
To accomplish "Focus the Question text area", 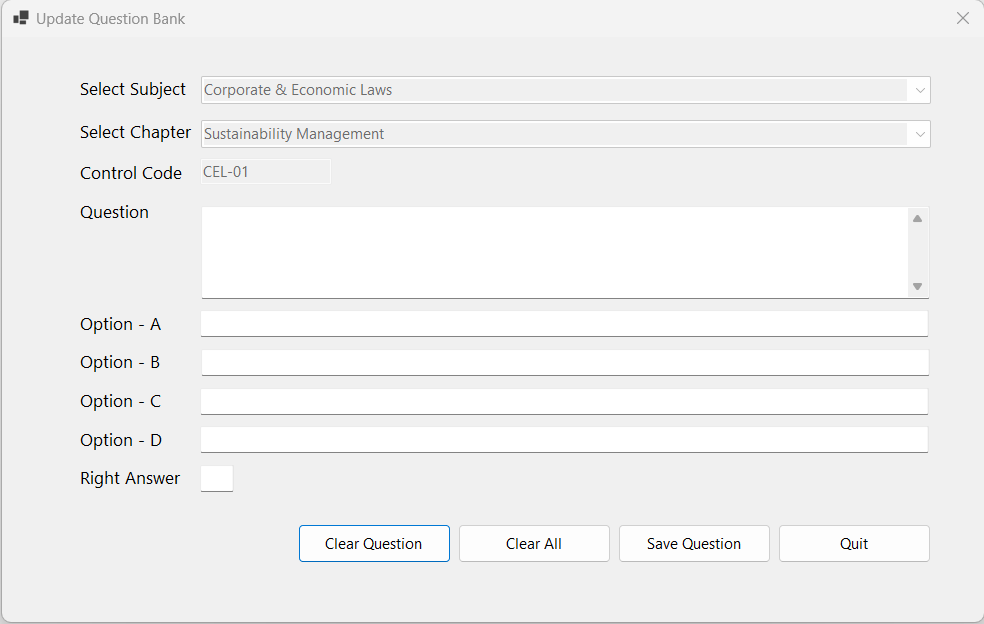I will pyautogui.click(x=555, y=252).
